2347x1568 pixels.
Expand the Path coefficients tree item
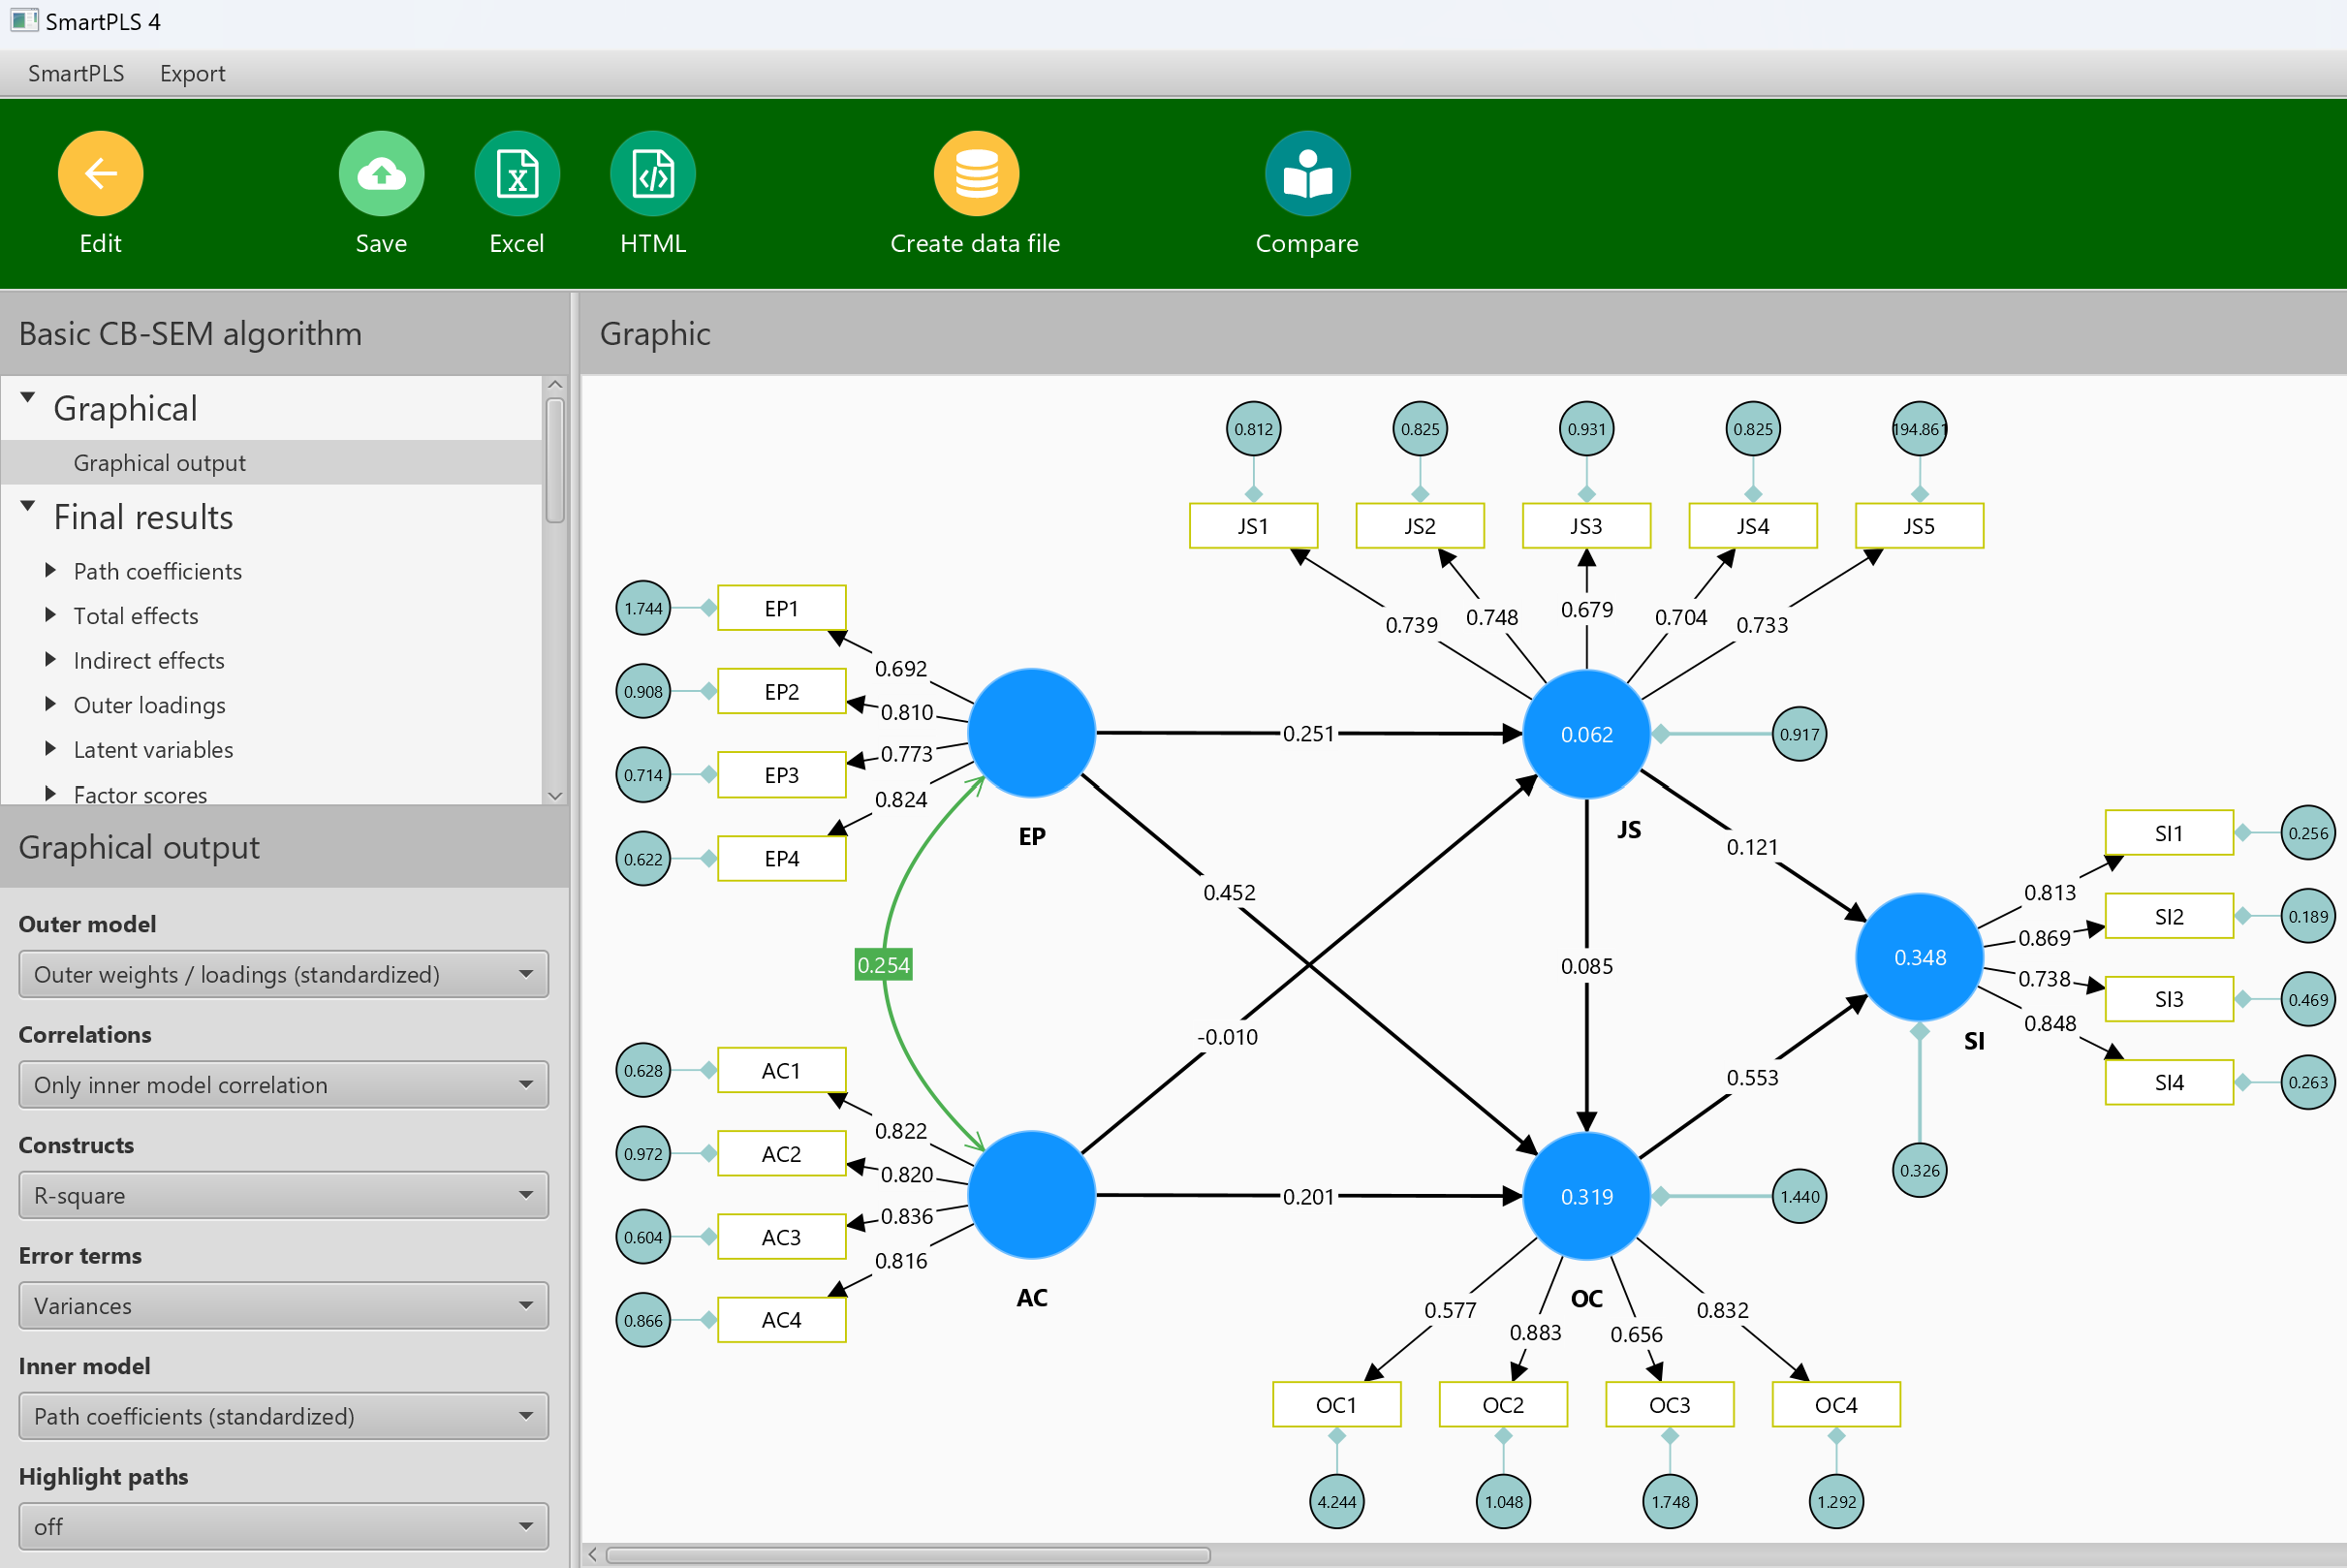[x=50, y=570]
